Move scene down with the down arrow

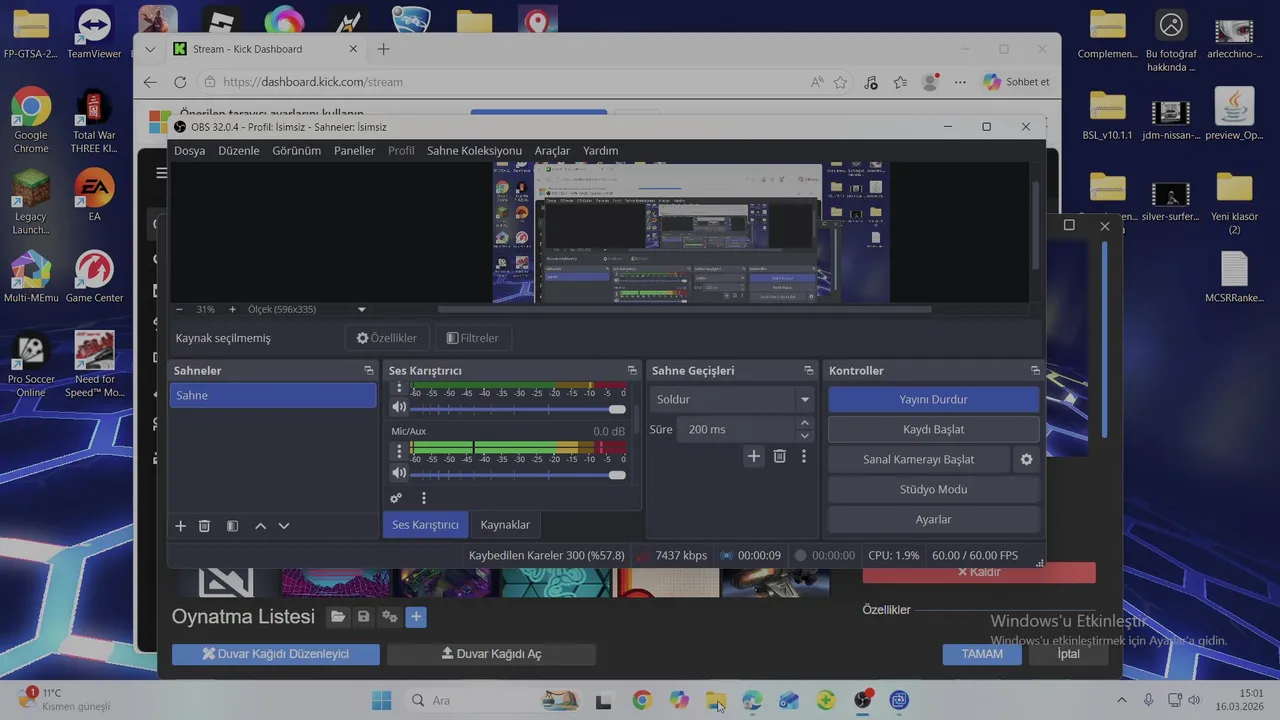coord(284,526)
